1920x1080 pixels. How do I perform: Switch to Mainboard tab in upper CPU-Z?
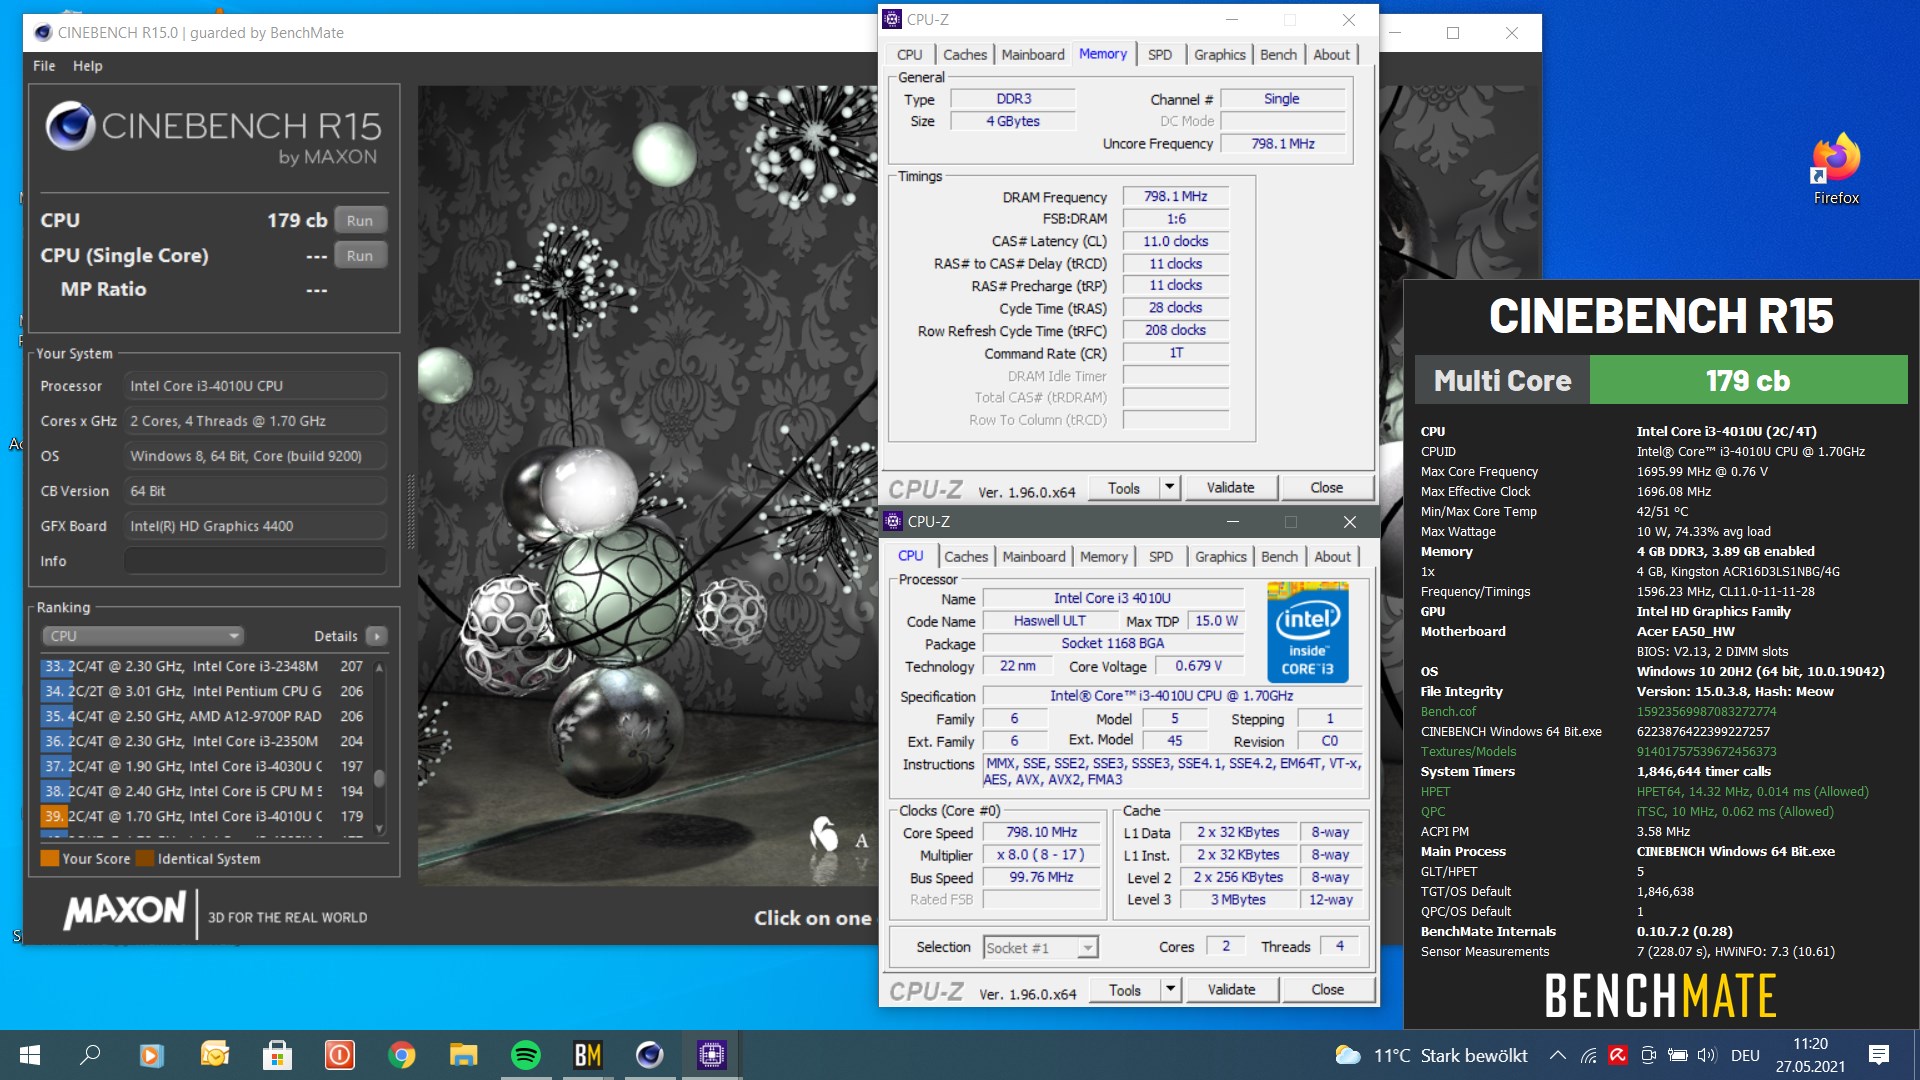(1033, 55)
